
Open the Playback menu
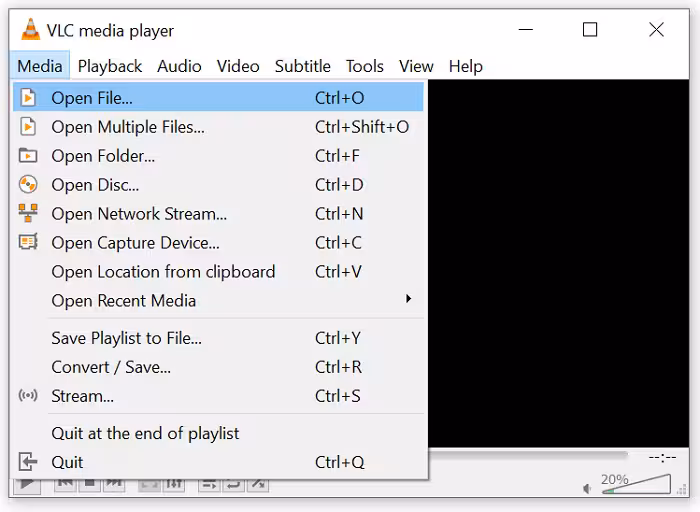[x=110, y=66]
